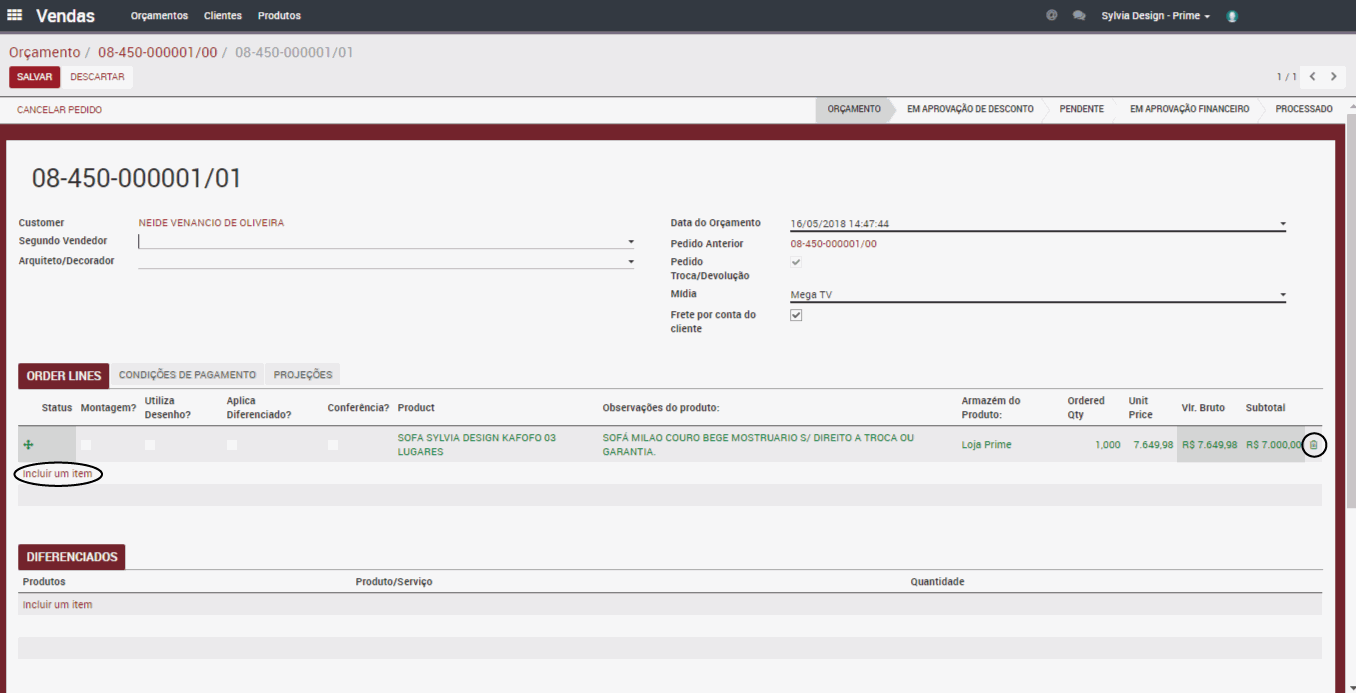
Task: Click Unit Price column header
Action: [1140, 408]
